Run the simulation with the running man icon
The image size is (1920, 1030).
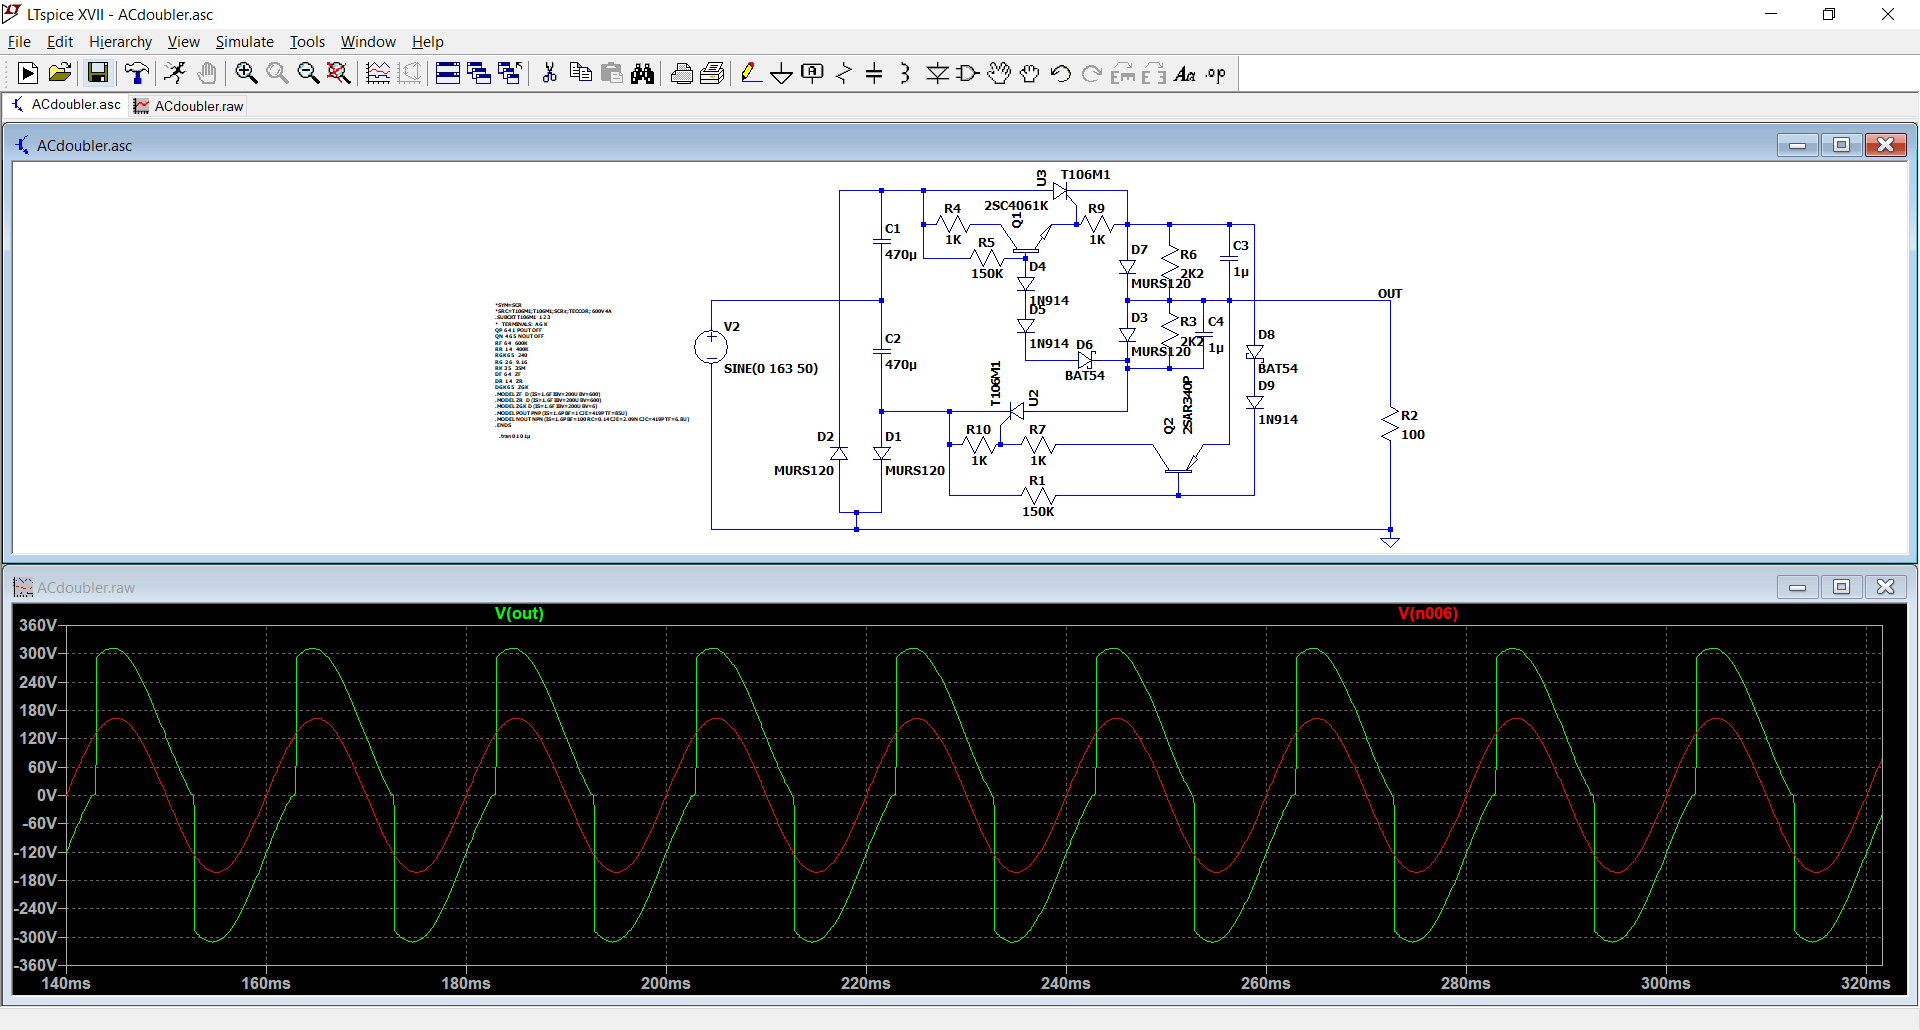pyautogui.click(x=175, y=73)
